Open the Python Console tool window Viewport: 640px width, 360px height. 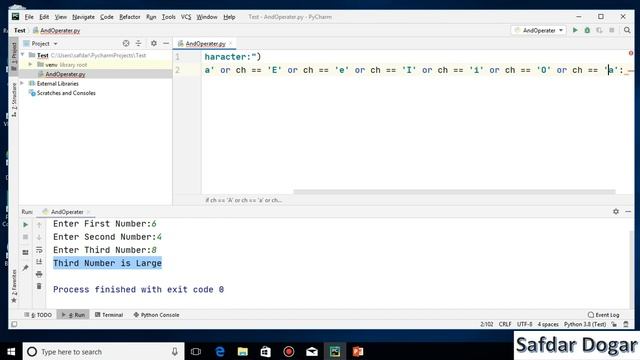(156, 315)
